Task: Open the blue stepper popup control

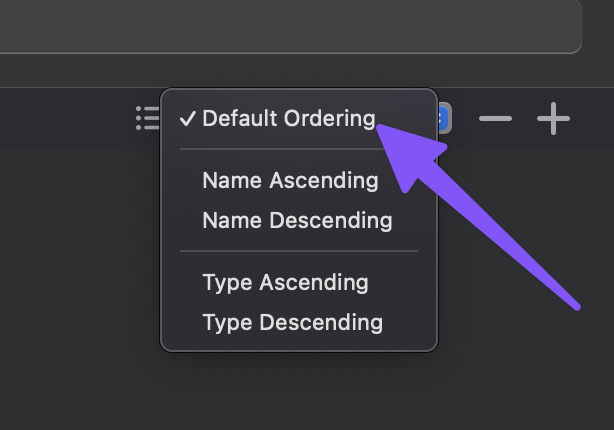Action: (445, 119)
